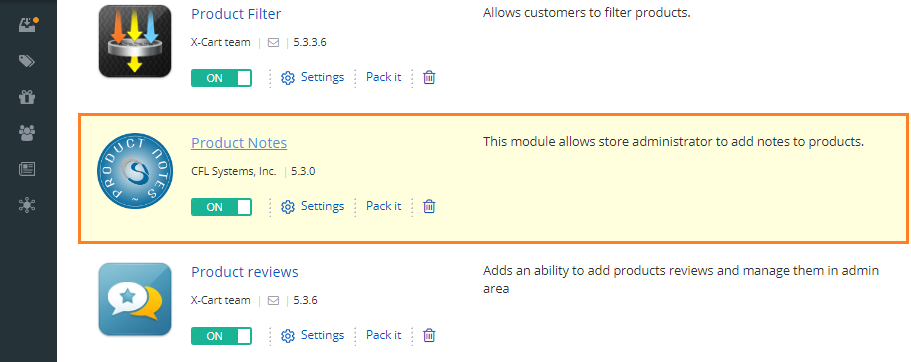Open the users group icon in sidebar
Image resolution: width=911 pixels, height=362 pixels.
pos(27,133)
